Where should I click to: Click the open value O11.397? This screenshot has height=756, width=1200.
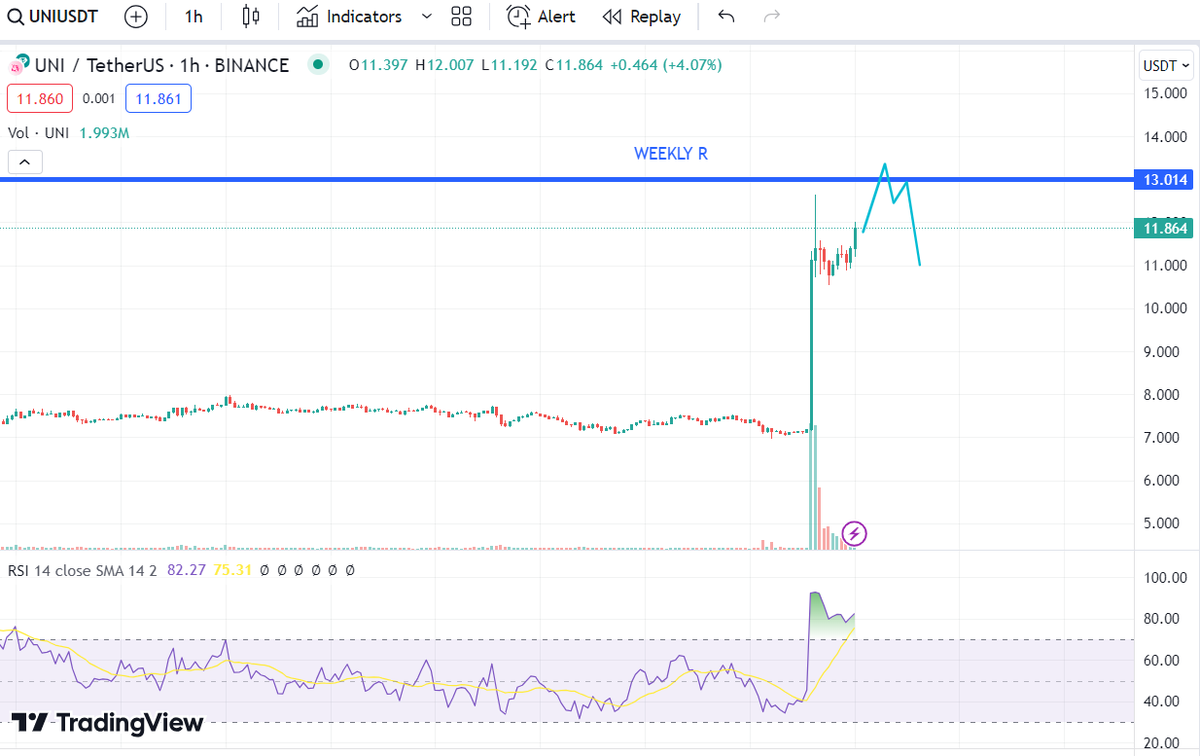point(378,65)
